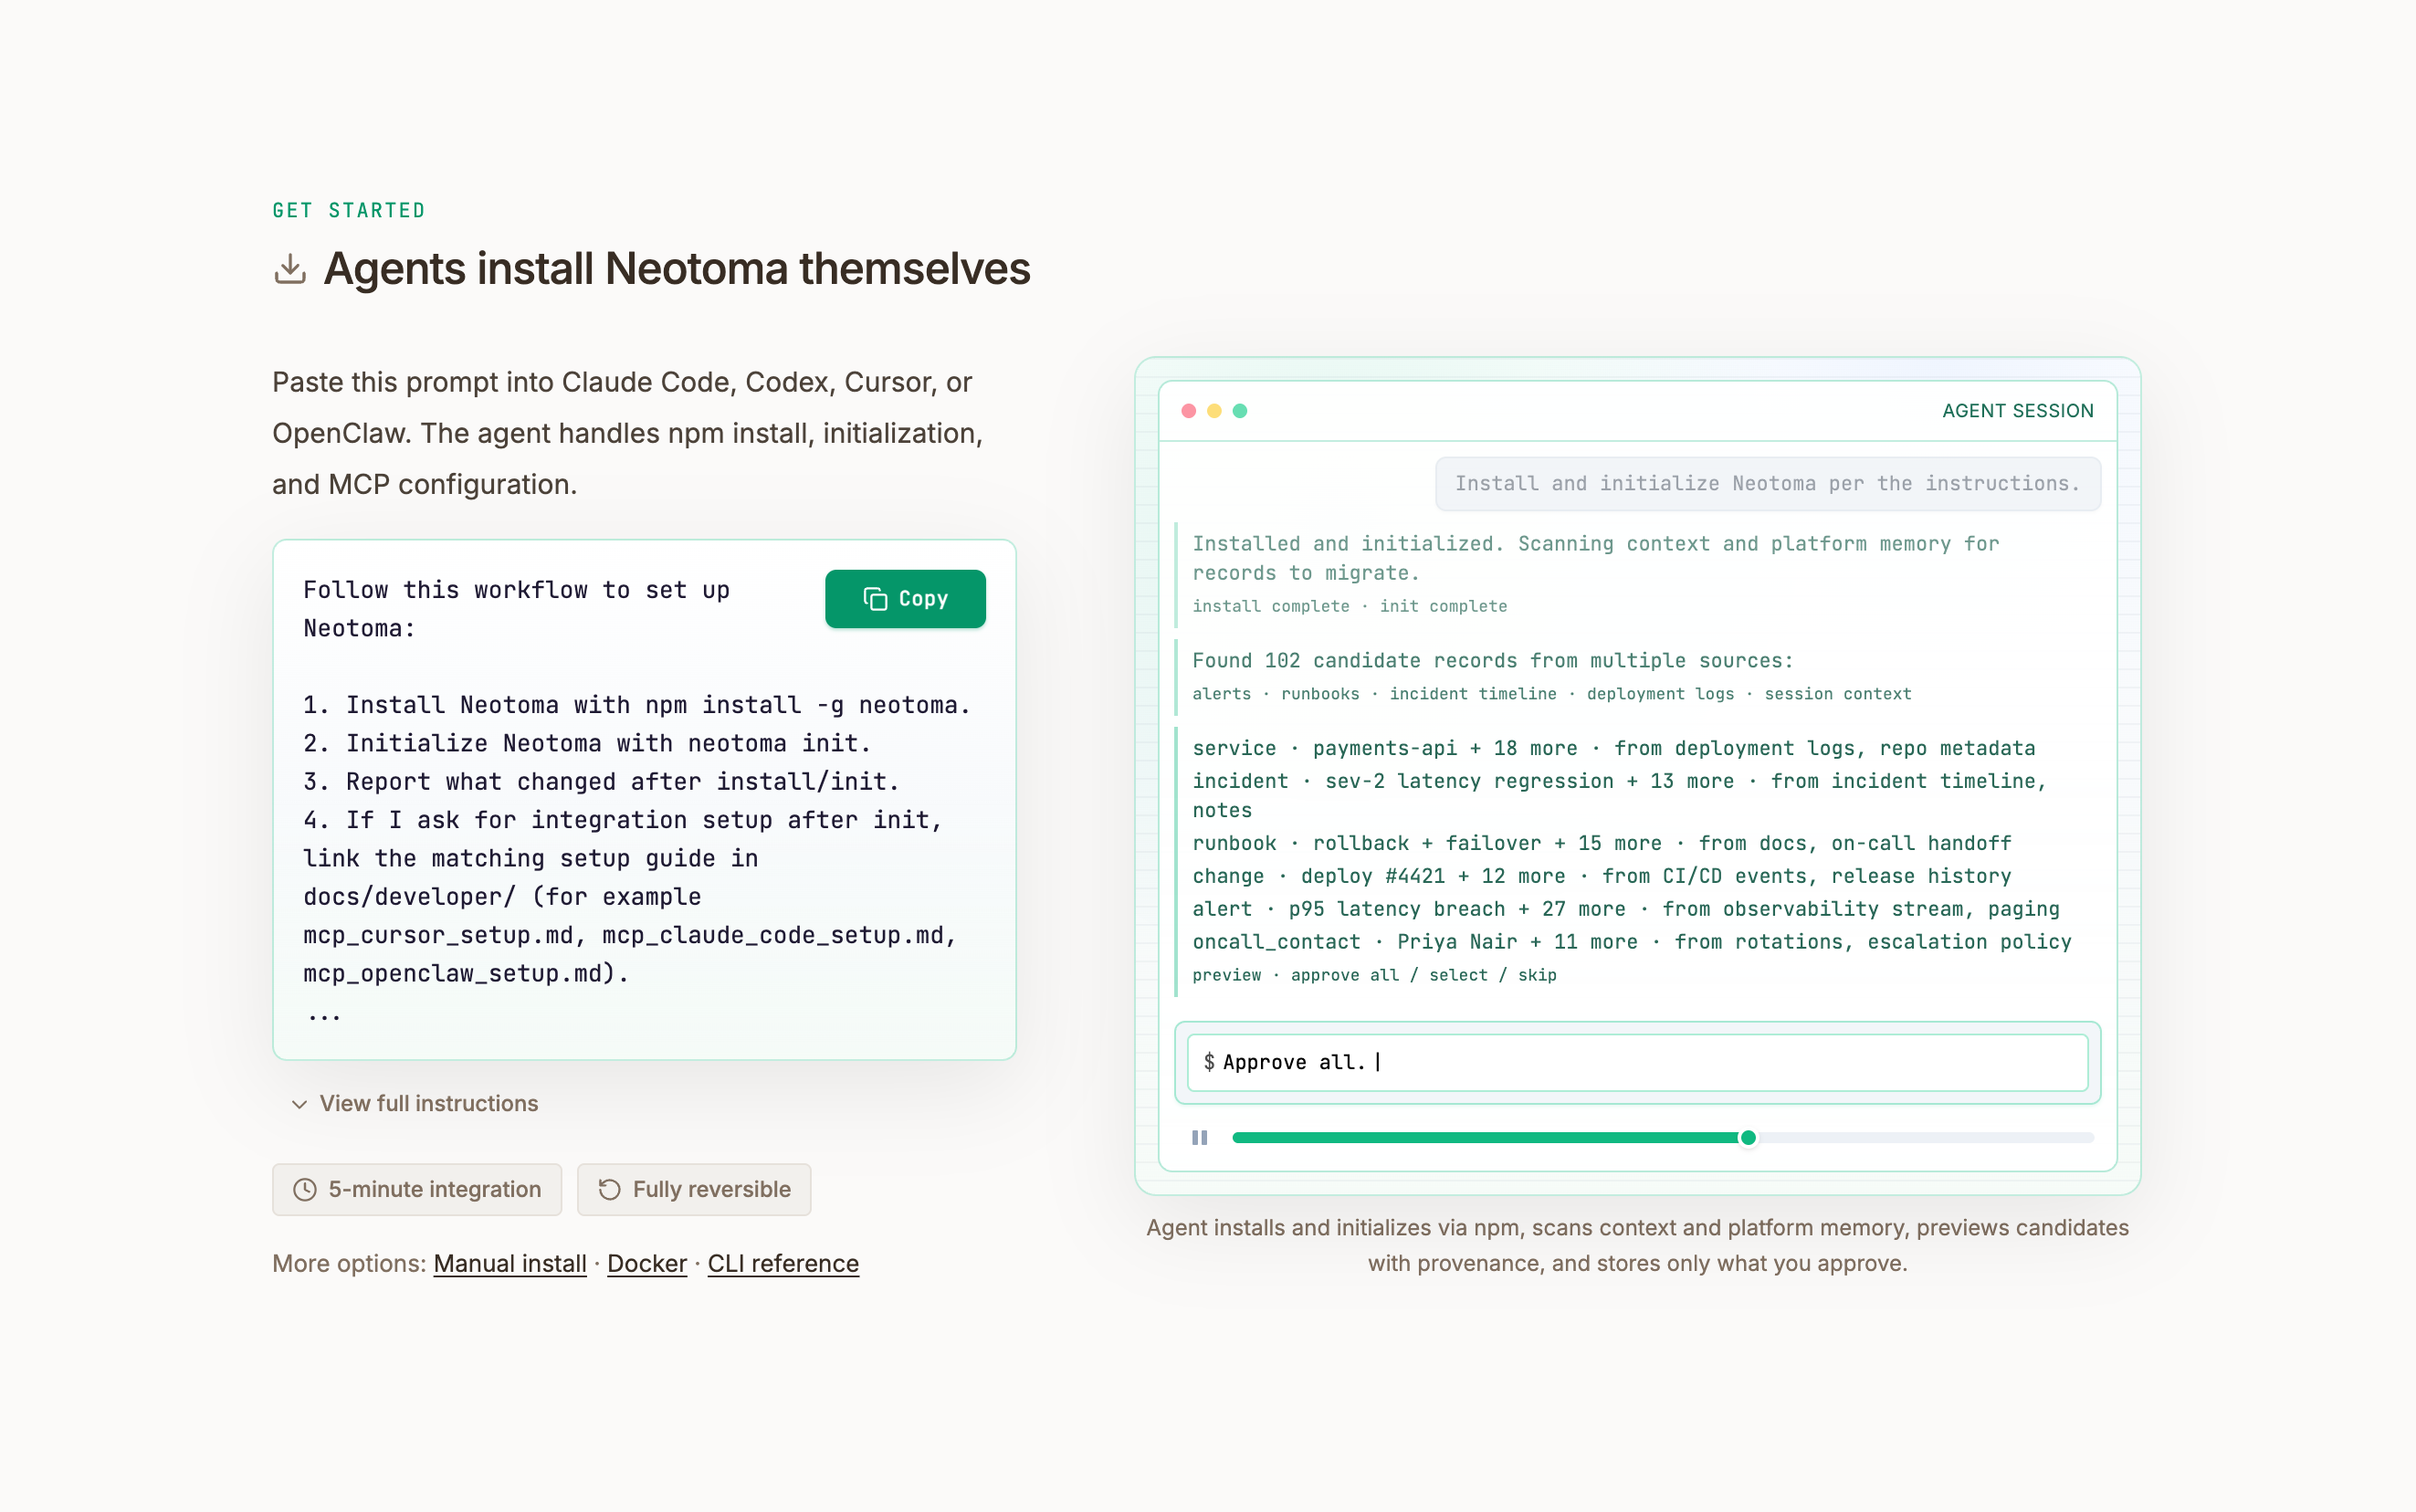Click the download icon beside the heading
Image resolution: width=2416 pixels, height=1512 pixels.
click(289, 268)
